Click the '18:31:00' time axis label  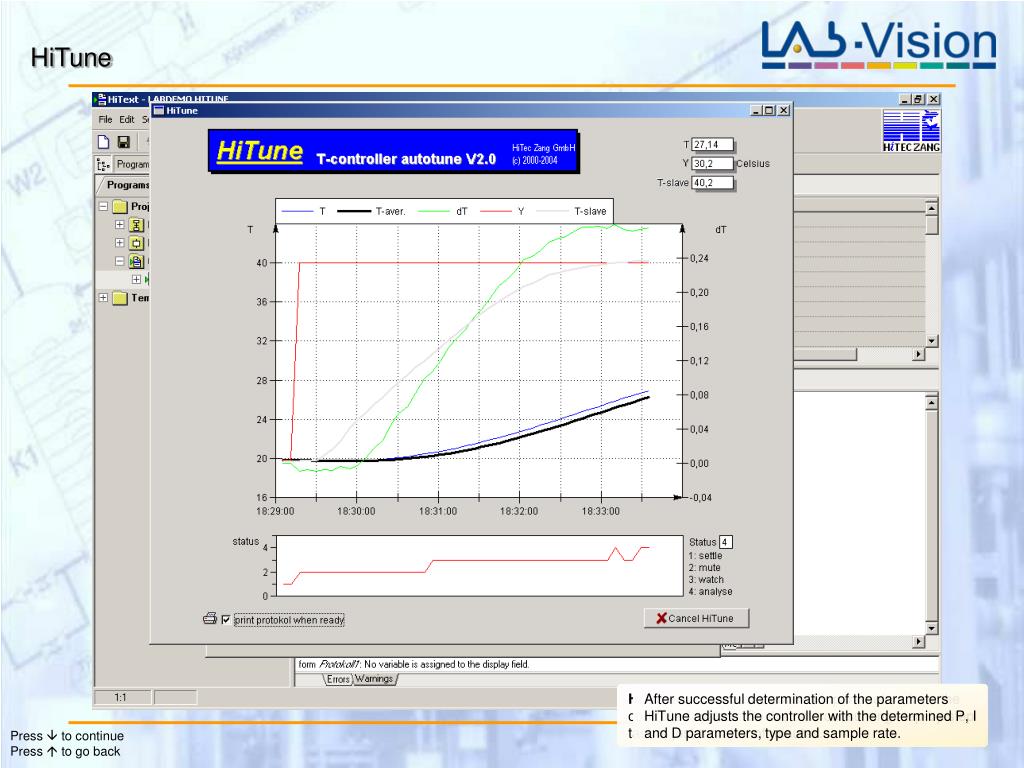[x=438, y=511]
